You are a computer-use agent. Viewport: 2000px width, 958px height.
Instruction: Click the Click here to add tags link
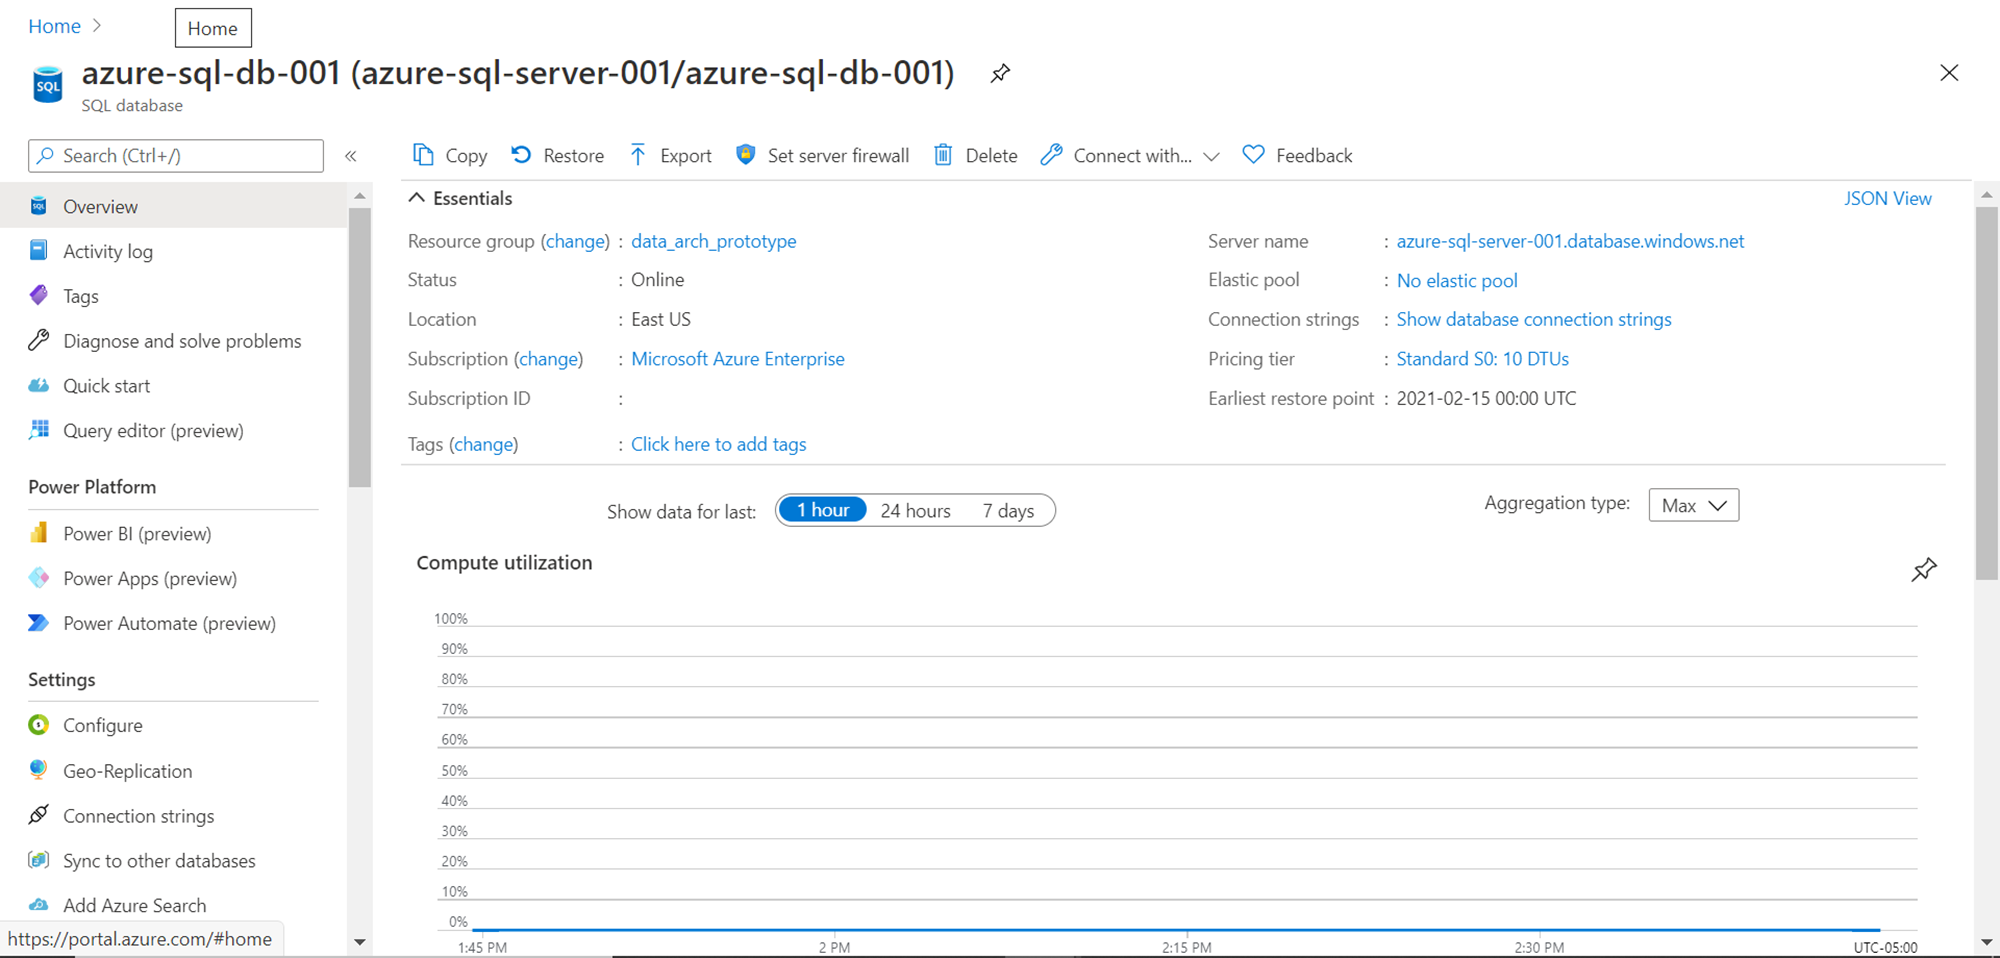(x=718, y=444)
